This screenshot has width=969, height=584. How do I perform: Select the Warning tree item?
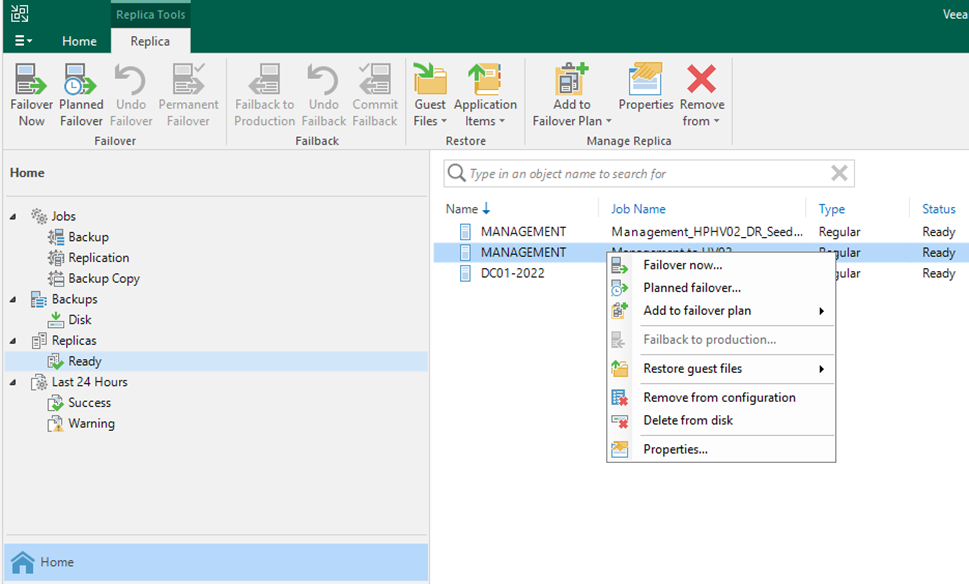pyautogui.click(x=91, y=423)
